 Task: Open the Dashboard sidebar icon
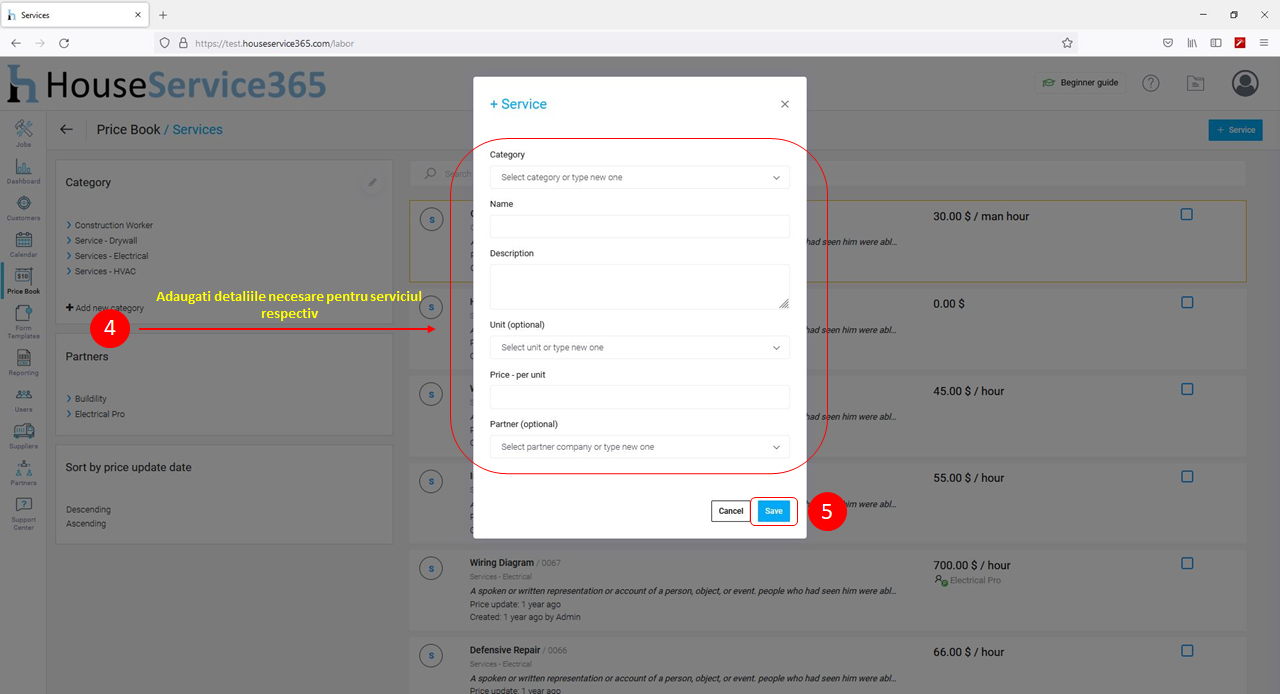[23, 169]
